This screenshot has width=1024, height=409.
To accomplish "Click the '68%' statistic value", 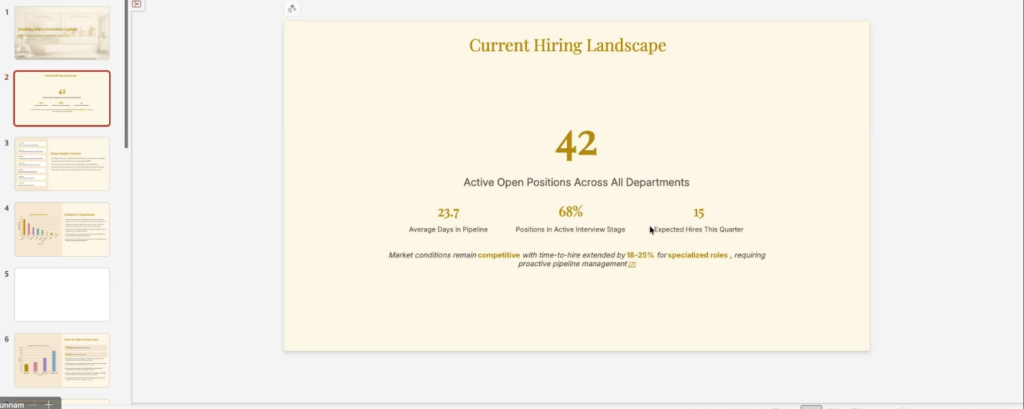I will click(570, 212).
